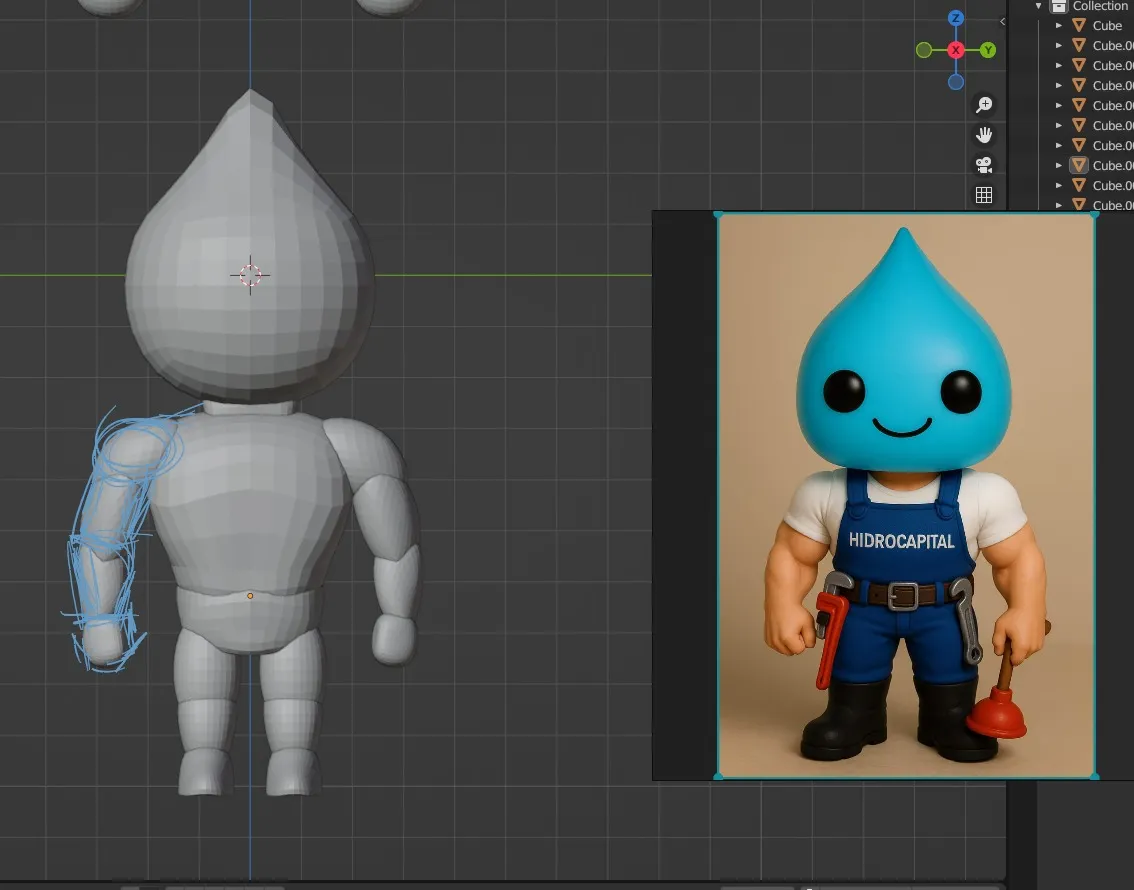Click the highlighted active mesh icon
This screenshot has height=890, width=1134.
[x=1078, y=166]
